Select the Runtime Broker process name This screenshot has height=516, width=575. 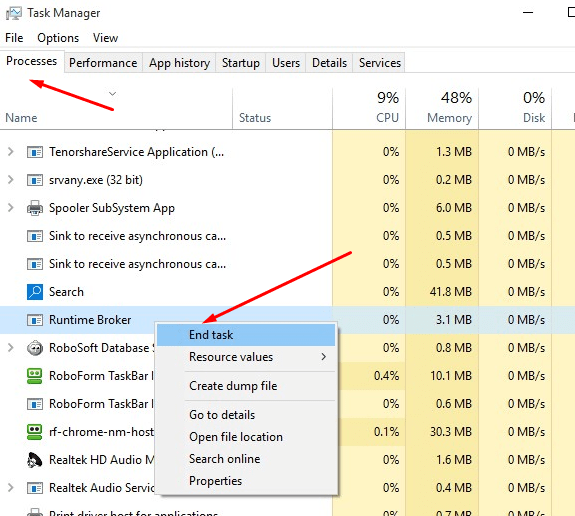(x=90, y=320)
